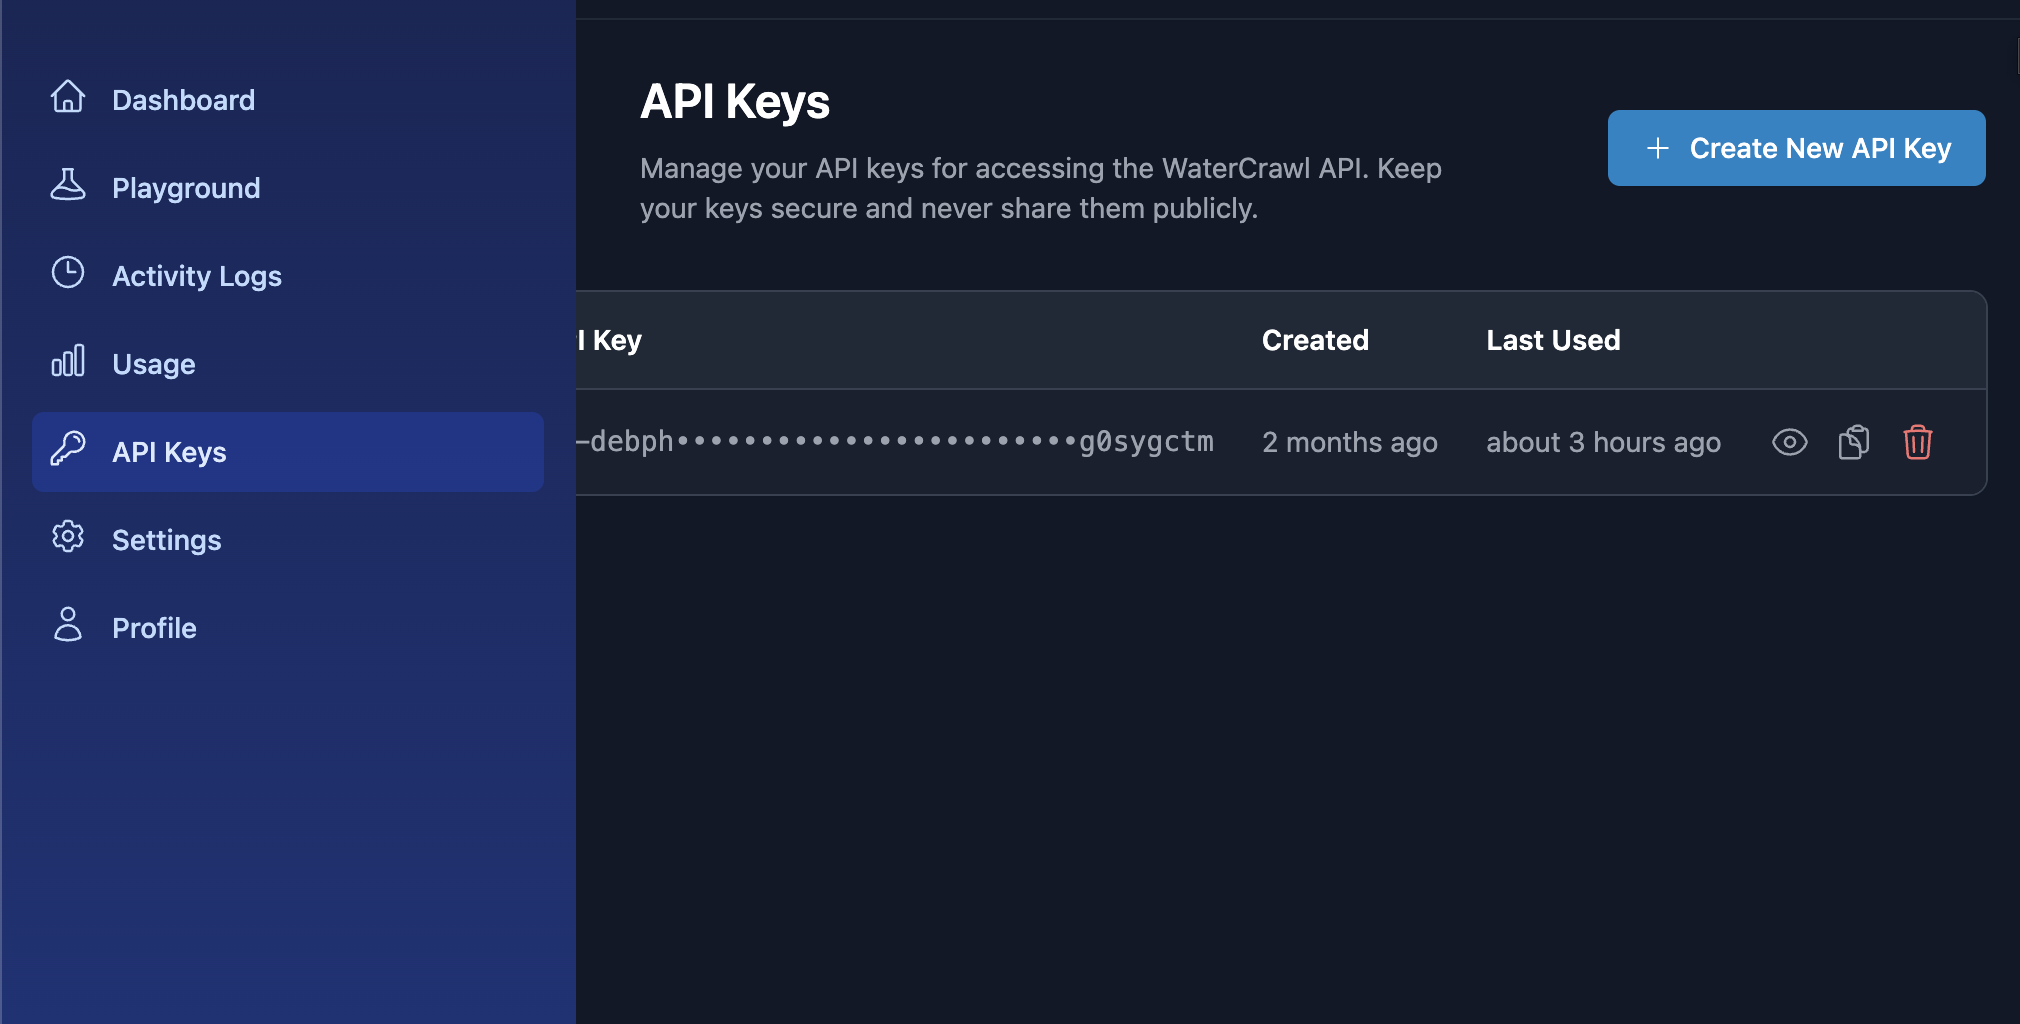Click the Activity Logs clock icon
This screenshot has width=2020, height=1024.
(x=68, y=273)
